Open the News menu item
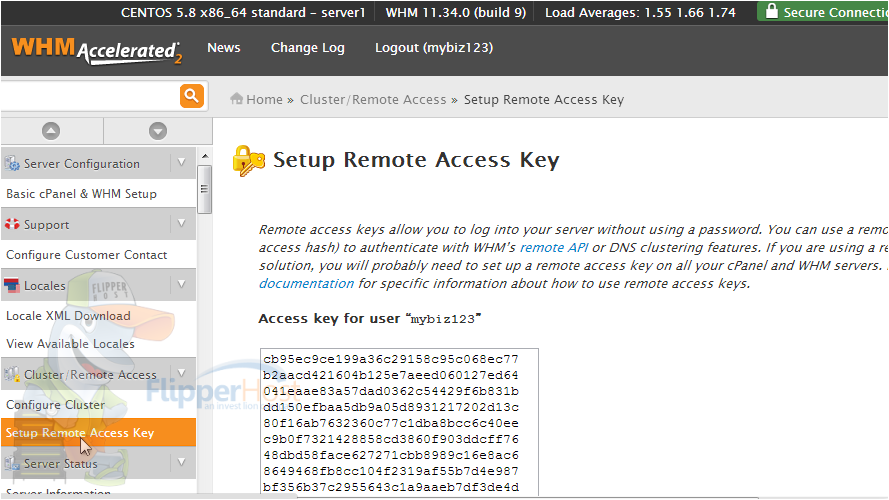Image resolution: width=889 pixels, height=500 pixels. point(223,48)
